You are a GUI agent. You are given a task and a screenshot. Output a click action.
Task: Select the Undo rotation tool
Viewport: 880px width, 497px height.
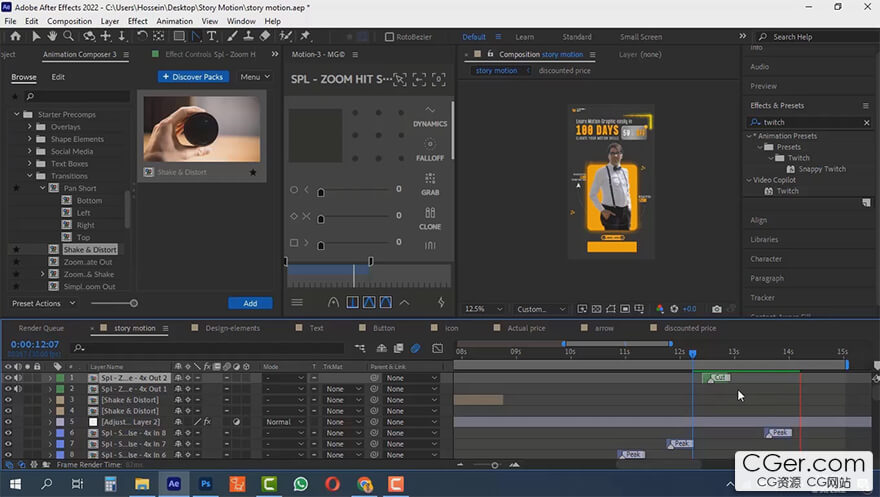[x=142, y=36]
